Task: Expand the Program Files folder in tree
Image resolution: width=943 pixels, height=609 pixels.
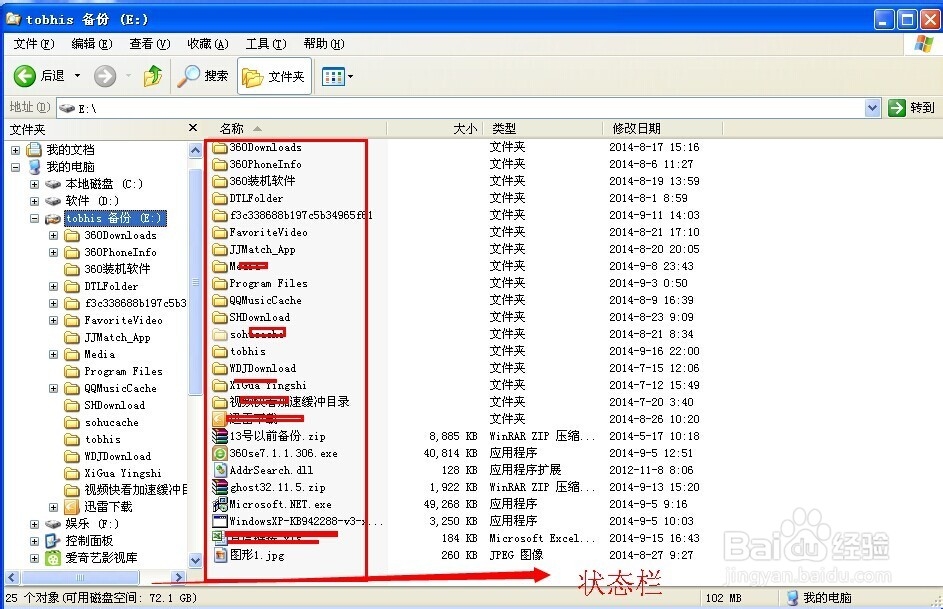Action: (51, 371)
